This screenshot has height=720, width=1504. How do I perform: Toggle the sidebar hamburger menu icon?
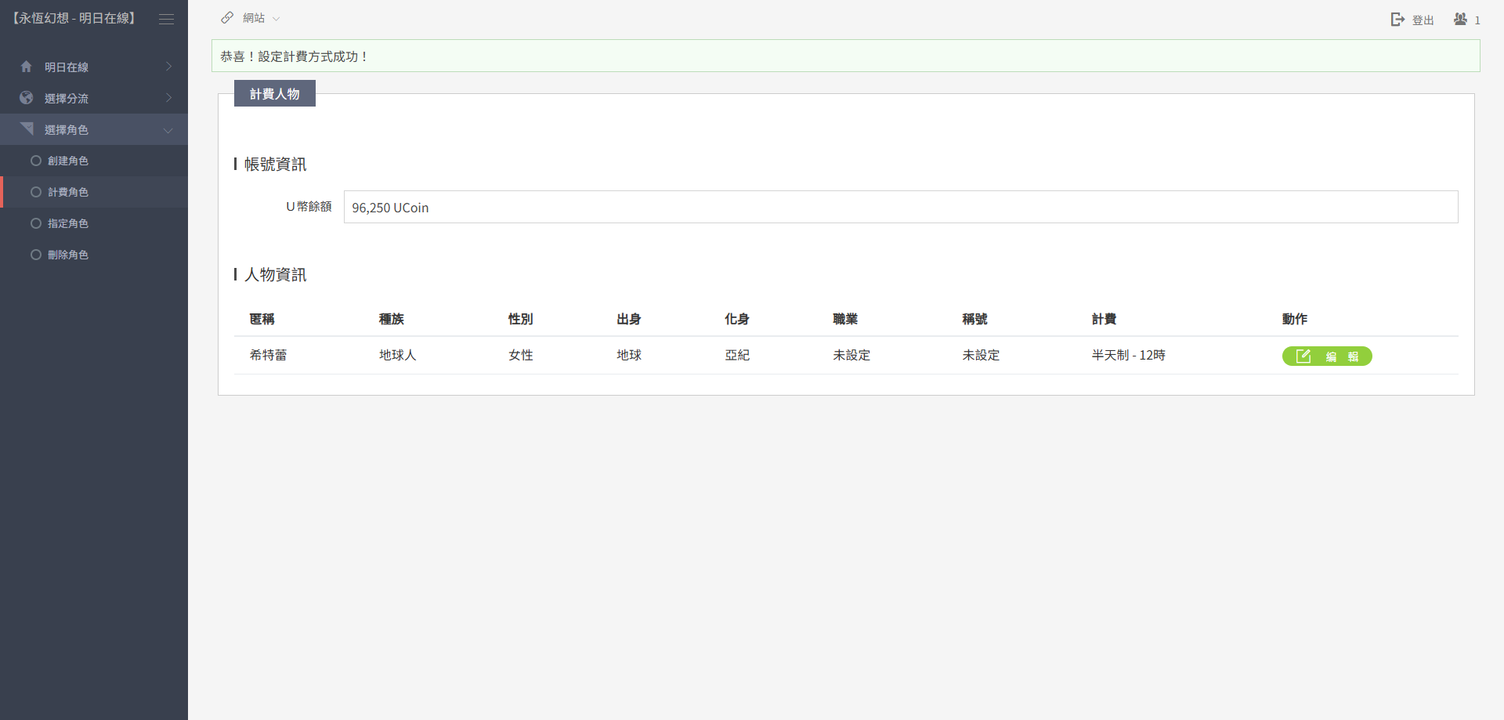(x=166, y=19)
